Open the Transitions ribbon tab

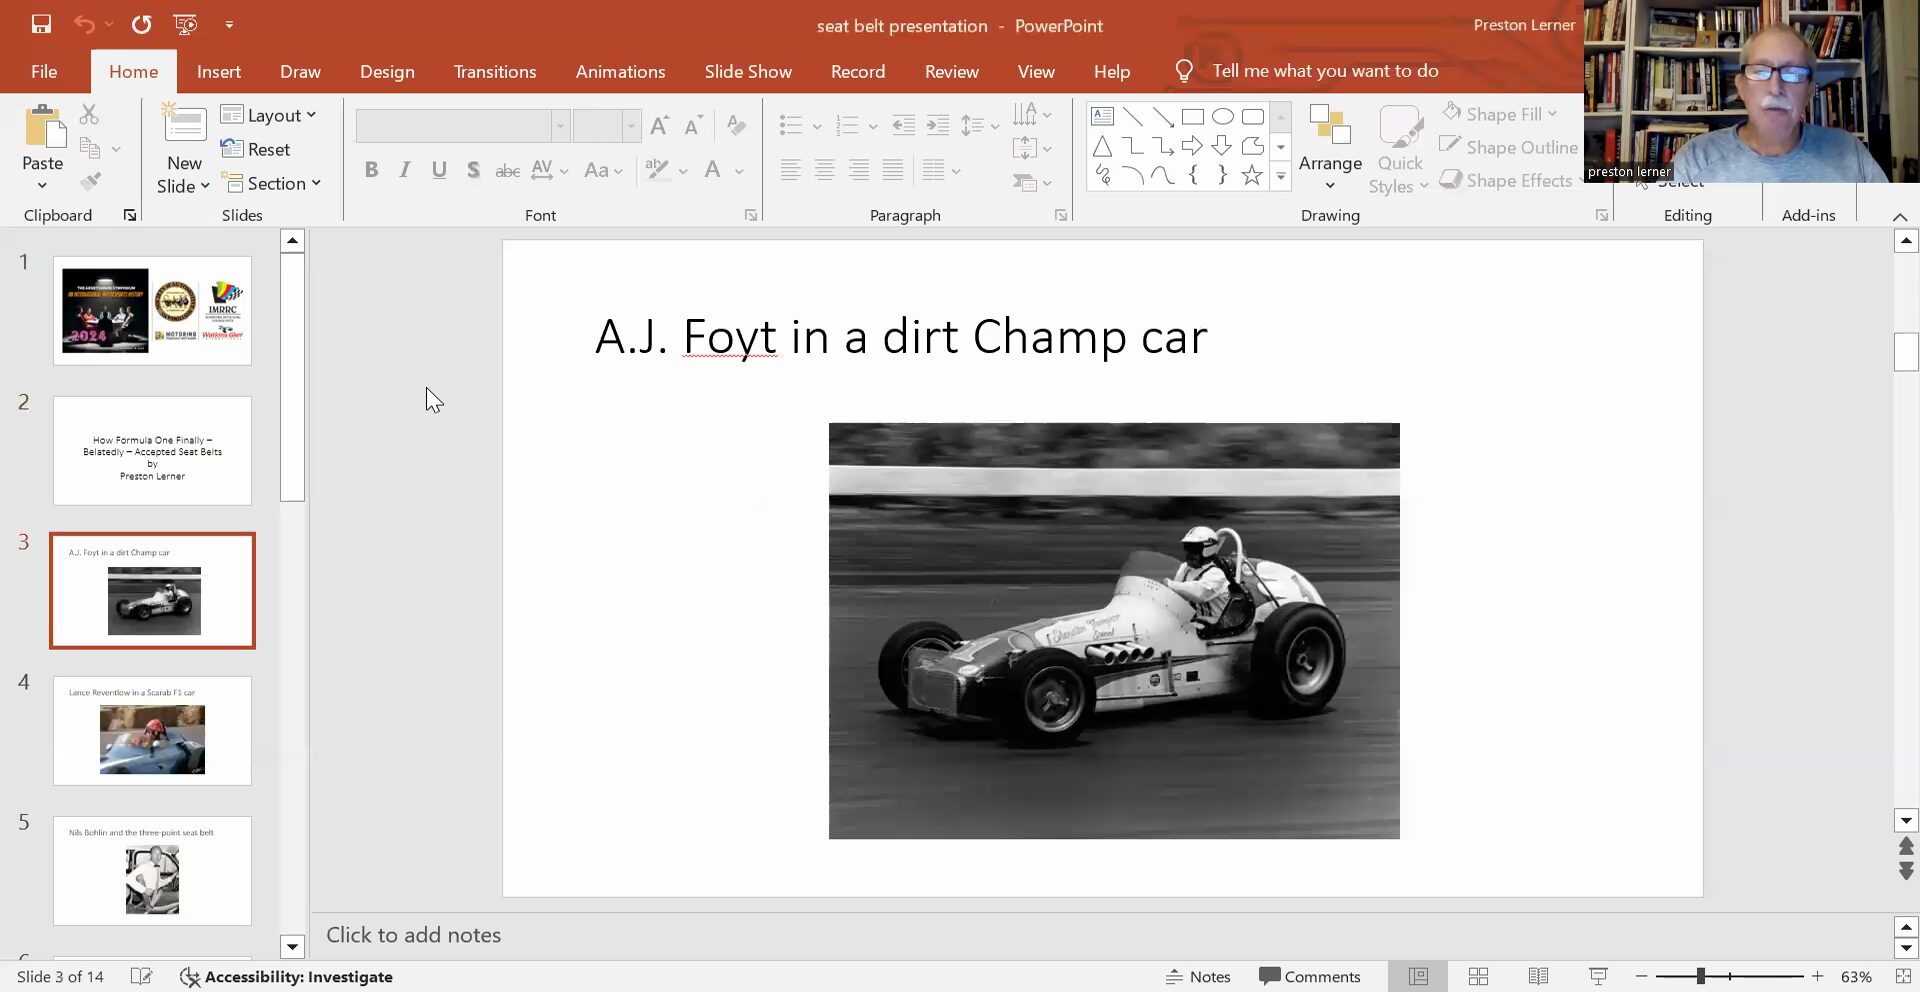494,71
